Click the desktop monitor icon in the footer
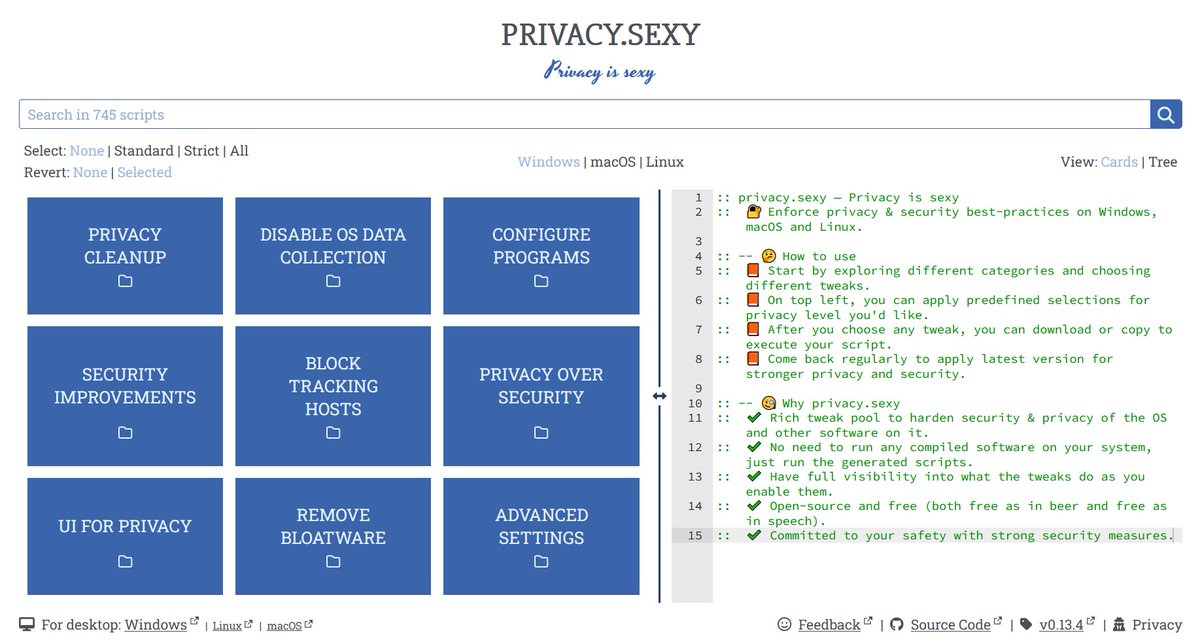The image size is (1200, 644). (27, 623)
